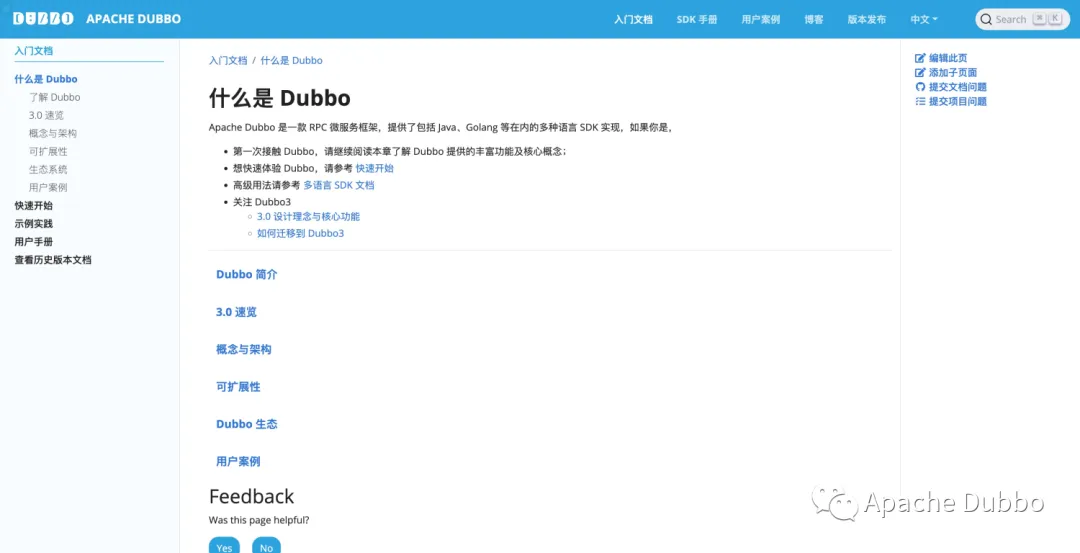
Task: Open 入门文档 in top navigation
Action: pos(633,19)
